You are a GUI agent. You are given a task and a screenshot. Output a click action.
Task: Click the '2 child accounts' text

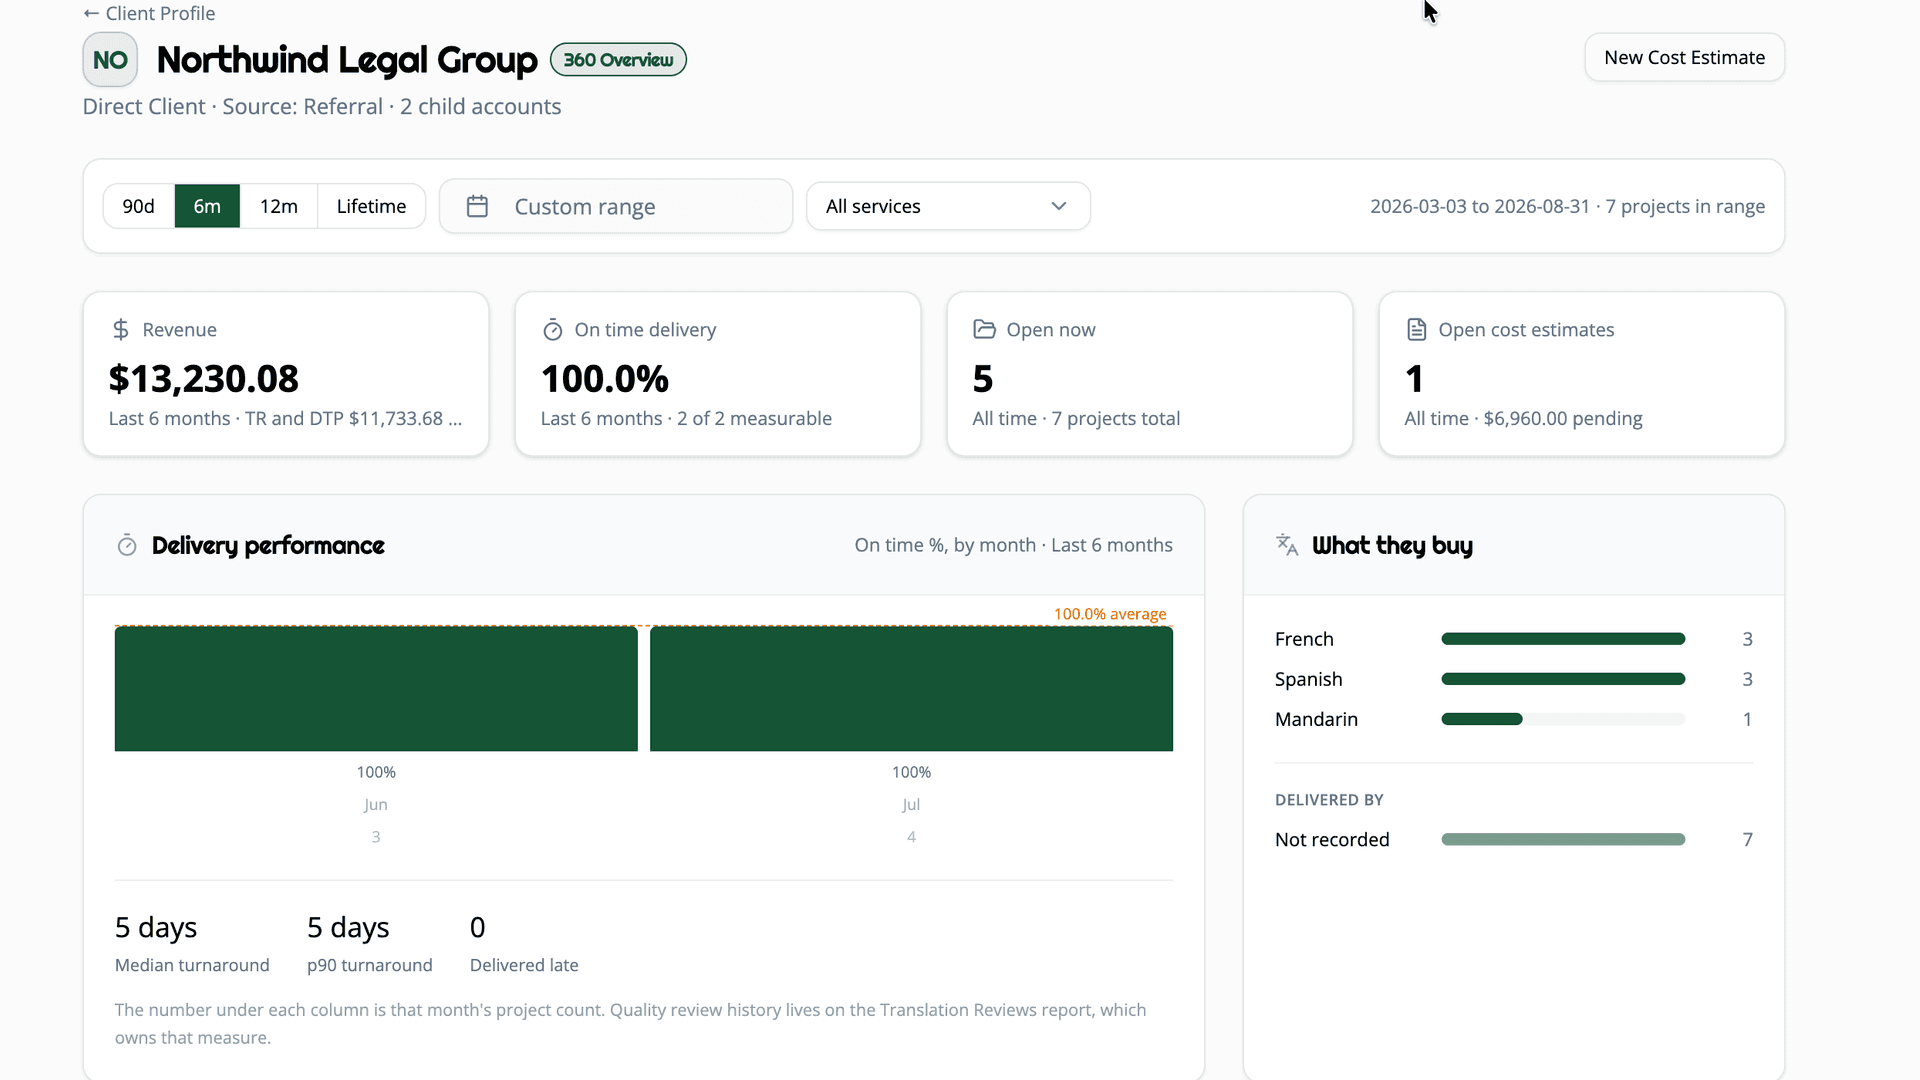coord(481,107)
